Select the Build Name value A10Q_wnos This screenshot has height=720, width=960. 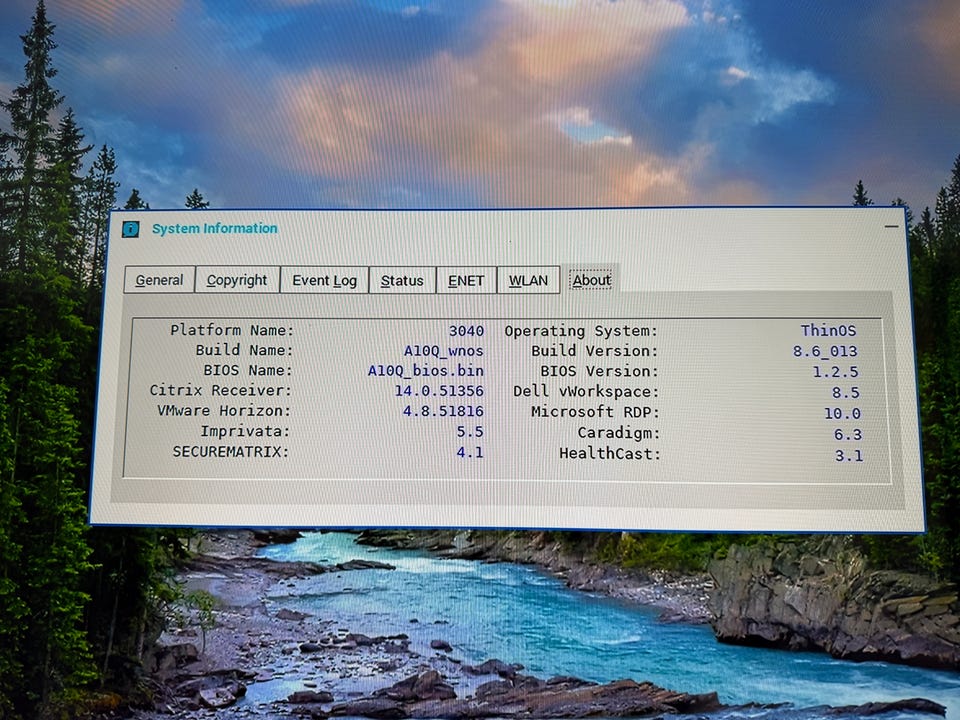443,351
